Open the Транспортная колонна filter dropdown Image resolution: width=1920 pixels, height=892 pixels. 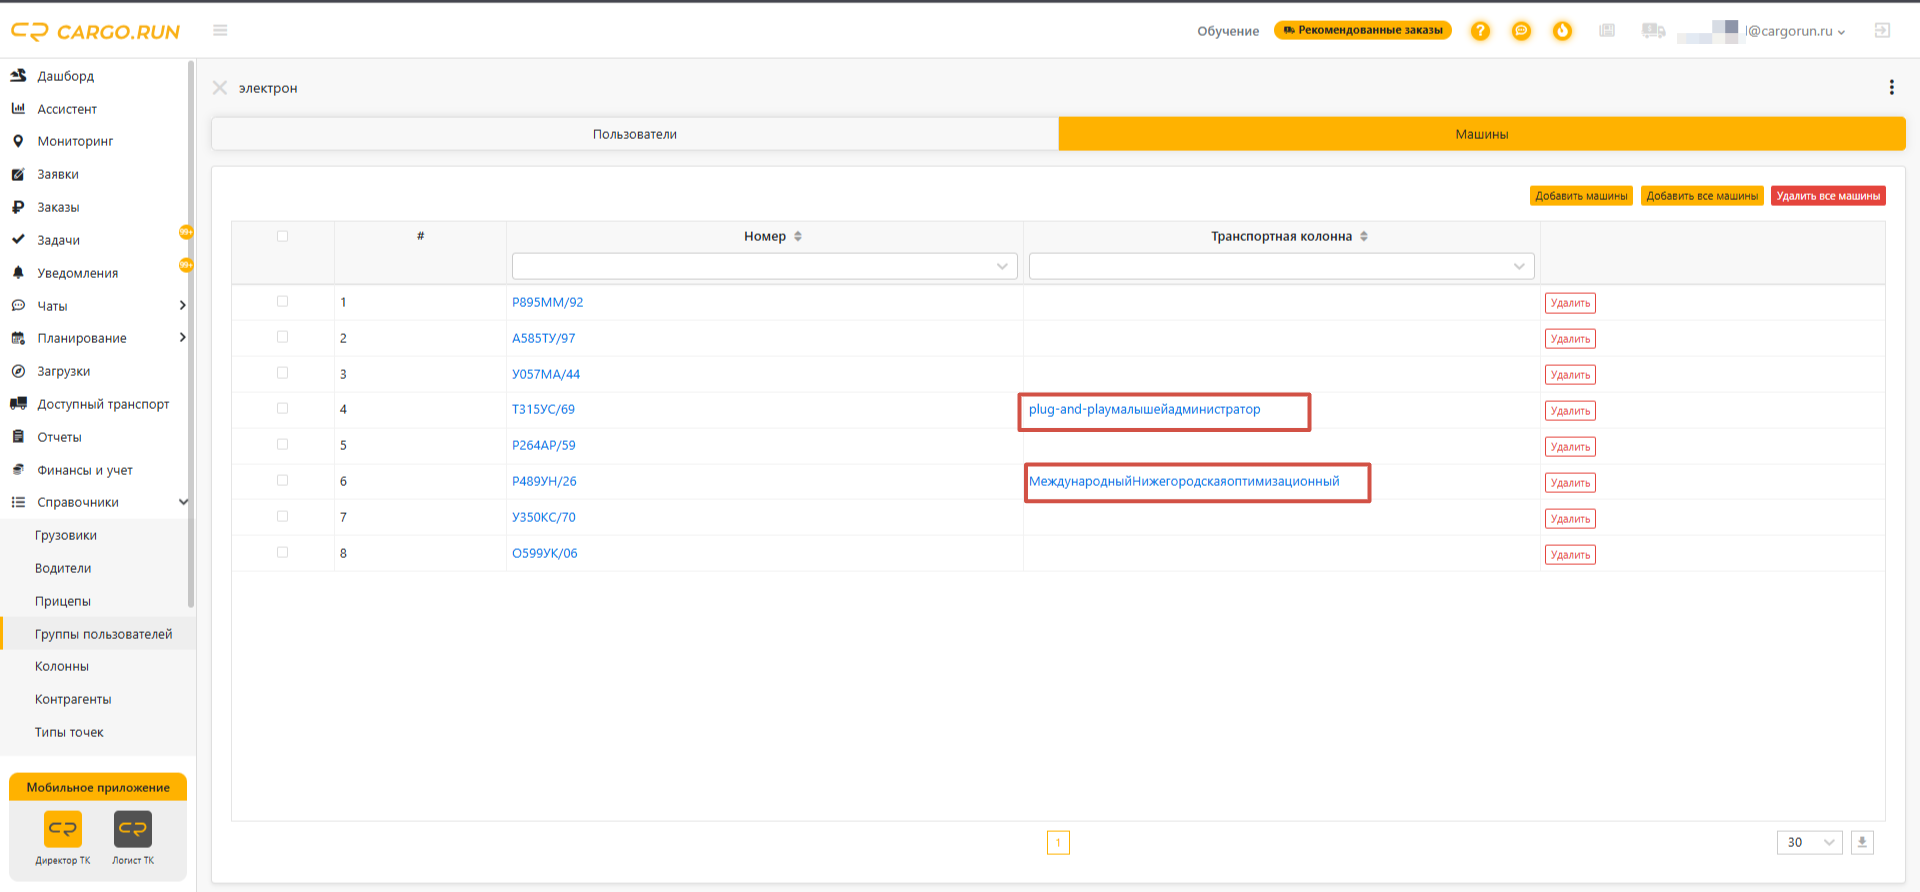(x=1281, y=266)
